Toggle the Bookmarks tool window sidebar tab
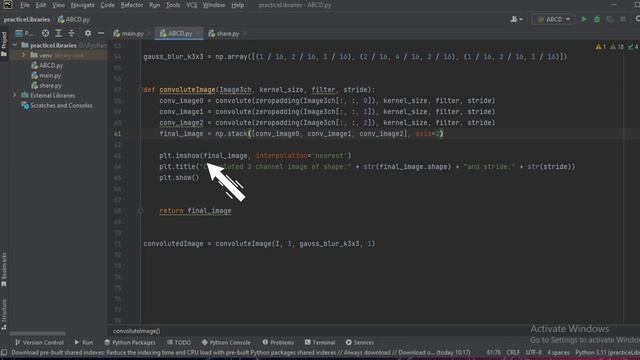The width and height of the screenshot is (640, 360). tap(4, 269)
